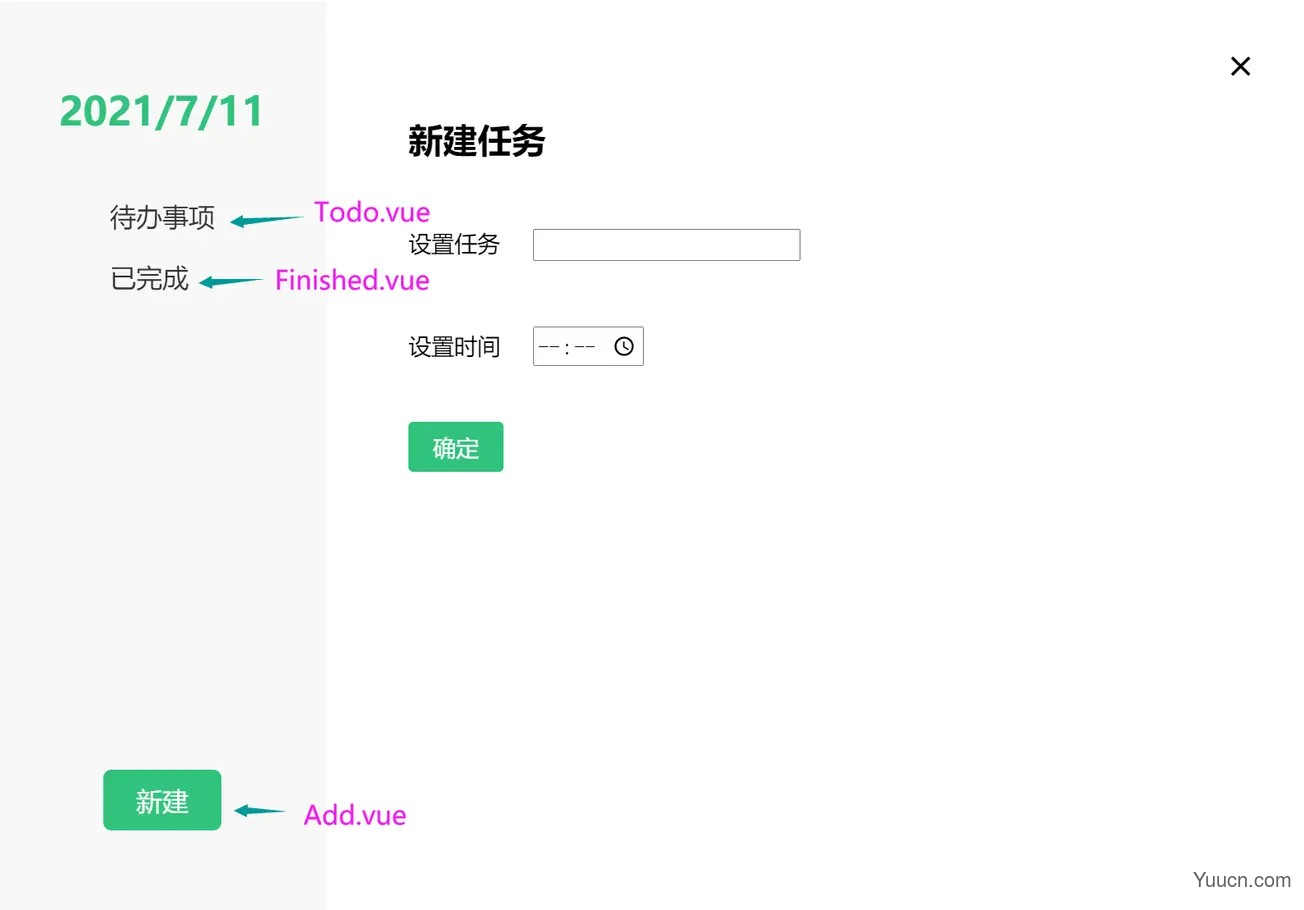Click the Yuucn.com watermark
Image resolution: width=1304 pixels, height=910 pixels.
pos(1241,880)
